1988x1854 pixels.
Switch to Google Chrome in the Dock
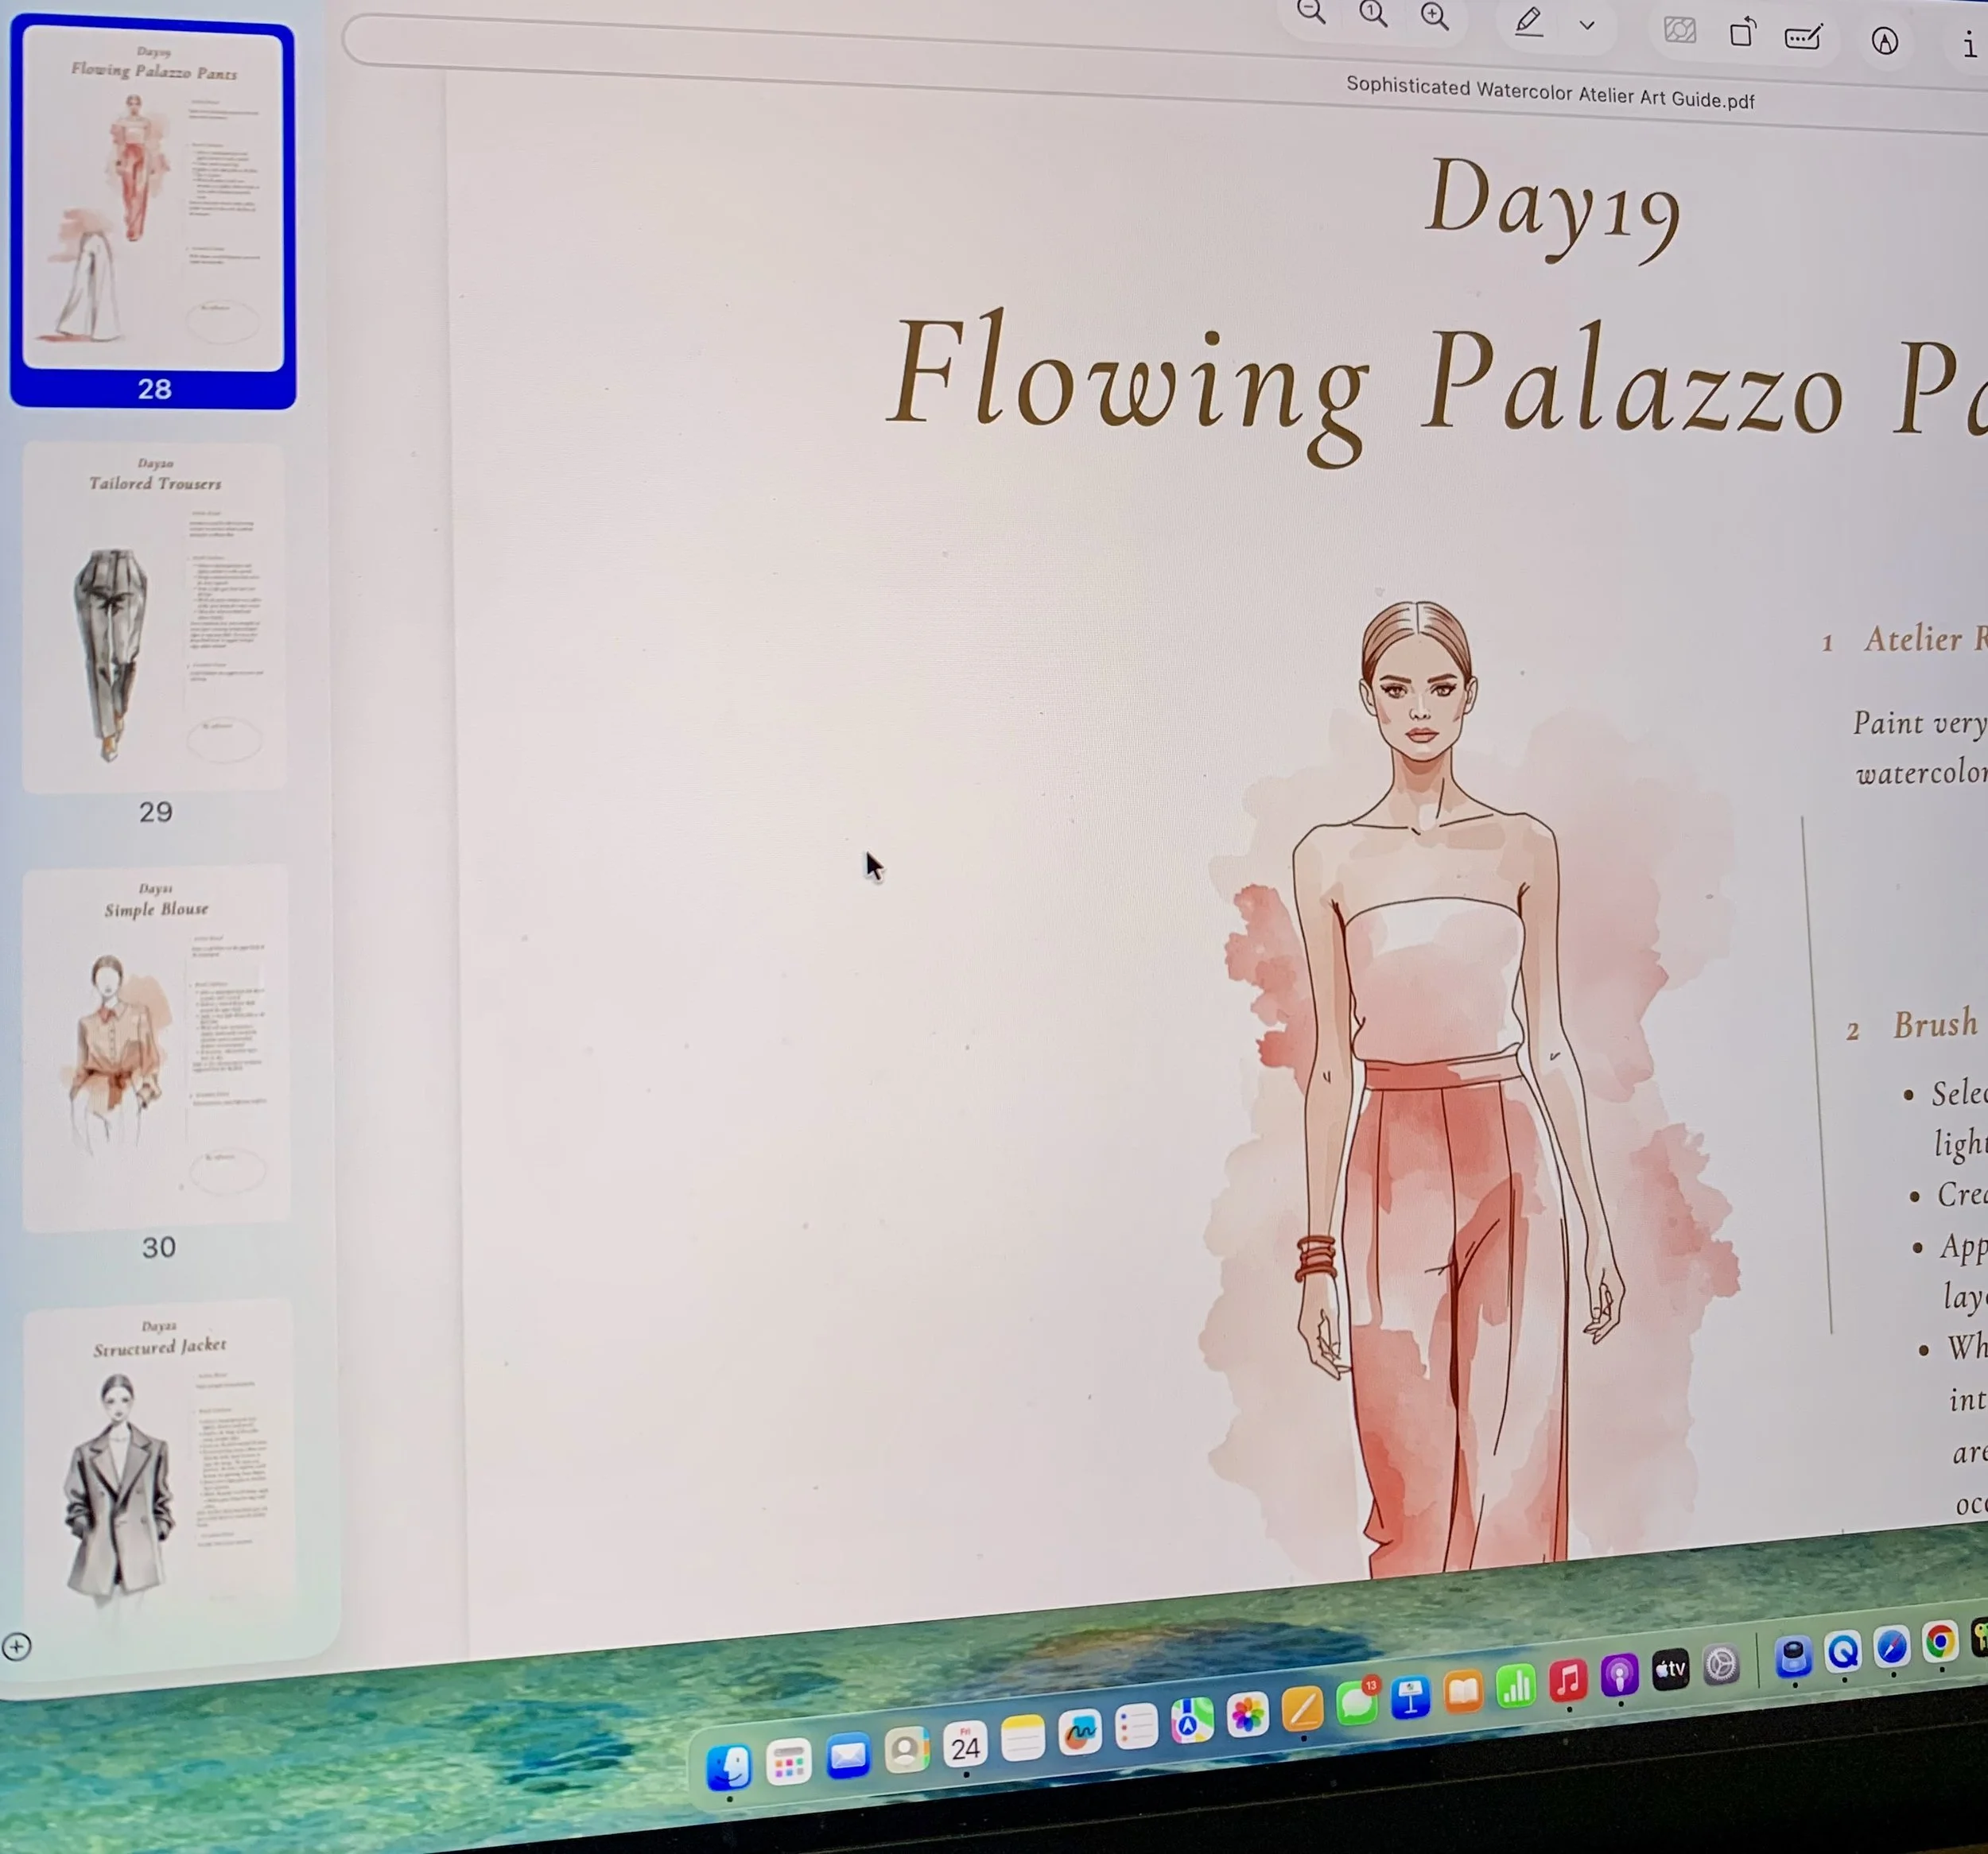point(1940,1642)
